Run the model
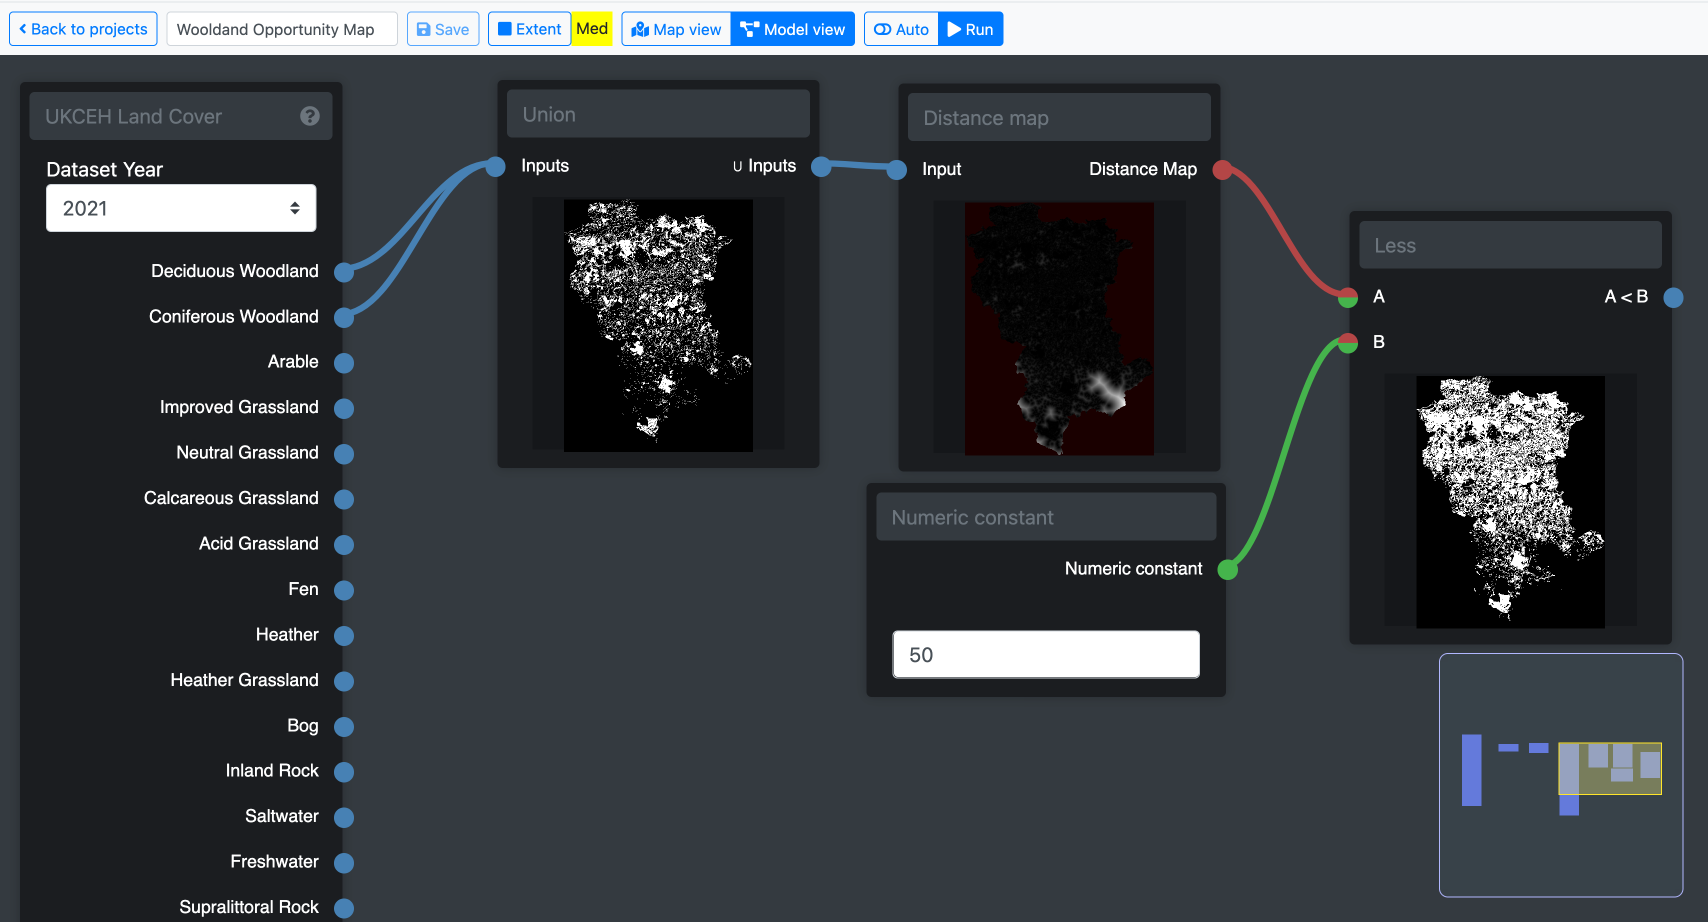1708x922 pixels. [970, 29]
